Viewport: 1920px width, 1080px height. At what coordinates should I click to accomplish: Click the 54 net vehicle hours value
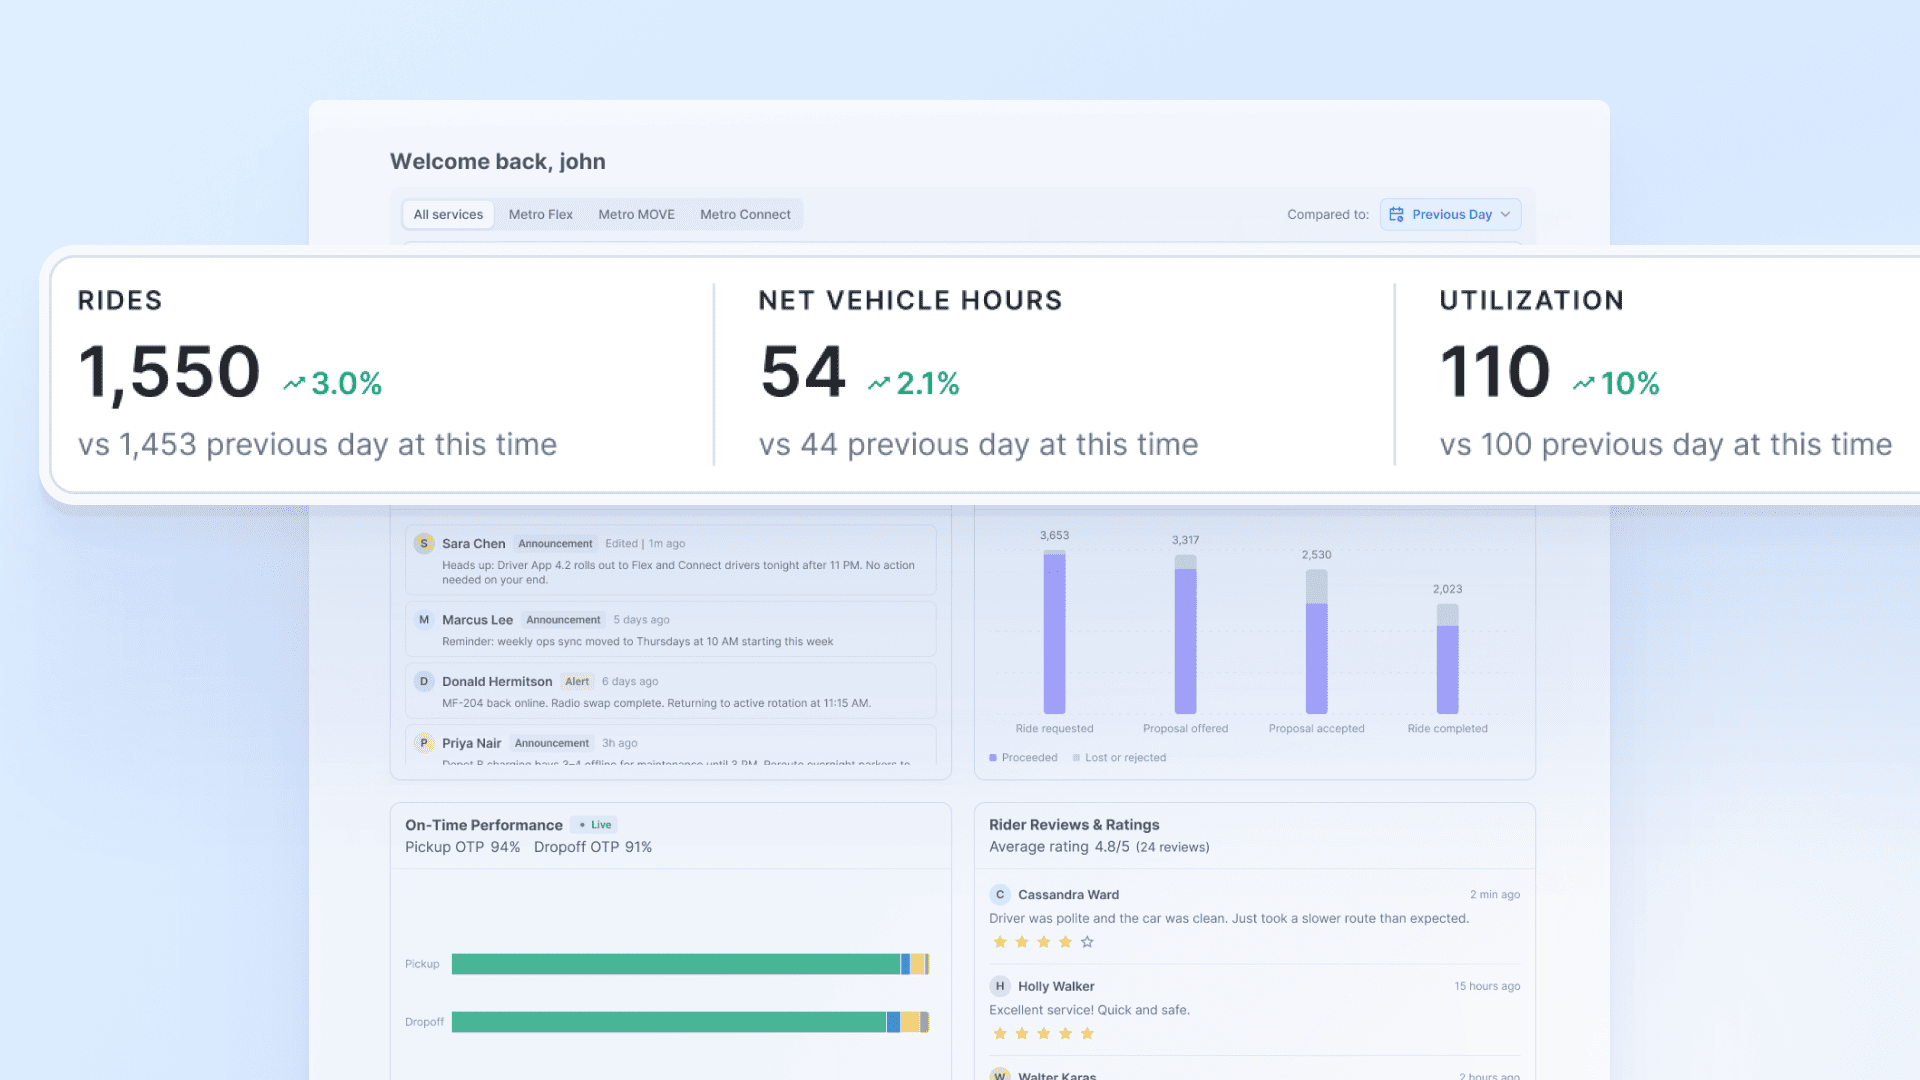803,372
